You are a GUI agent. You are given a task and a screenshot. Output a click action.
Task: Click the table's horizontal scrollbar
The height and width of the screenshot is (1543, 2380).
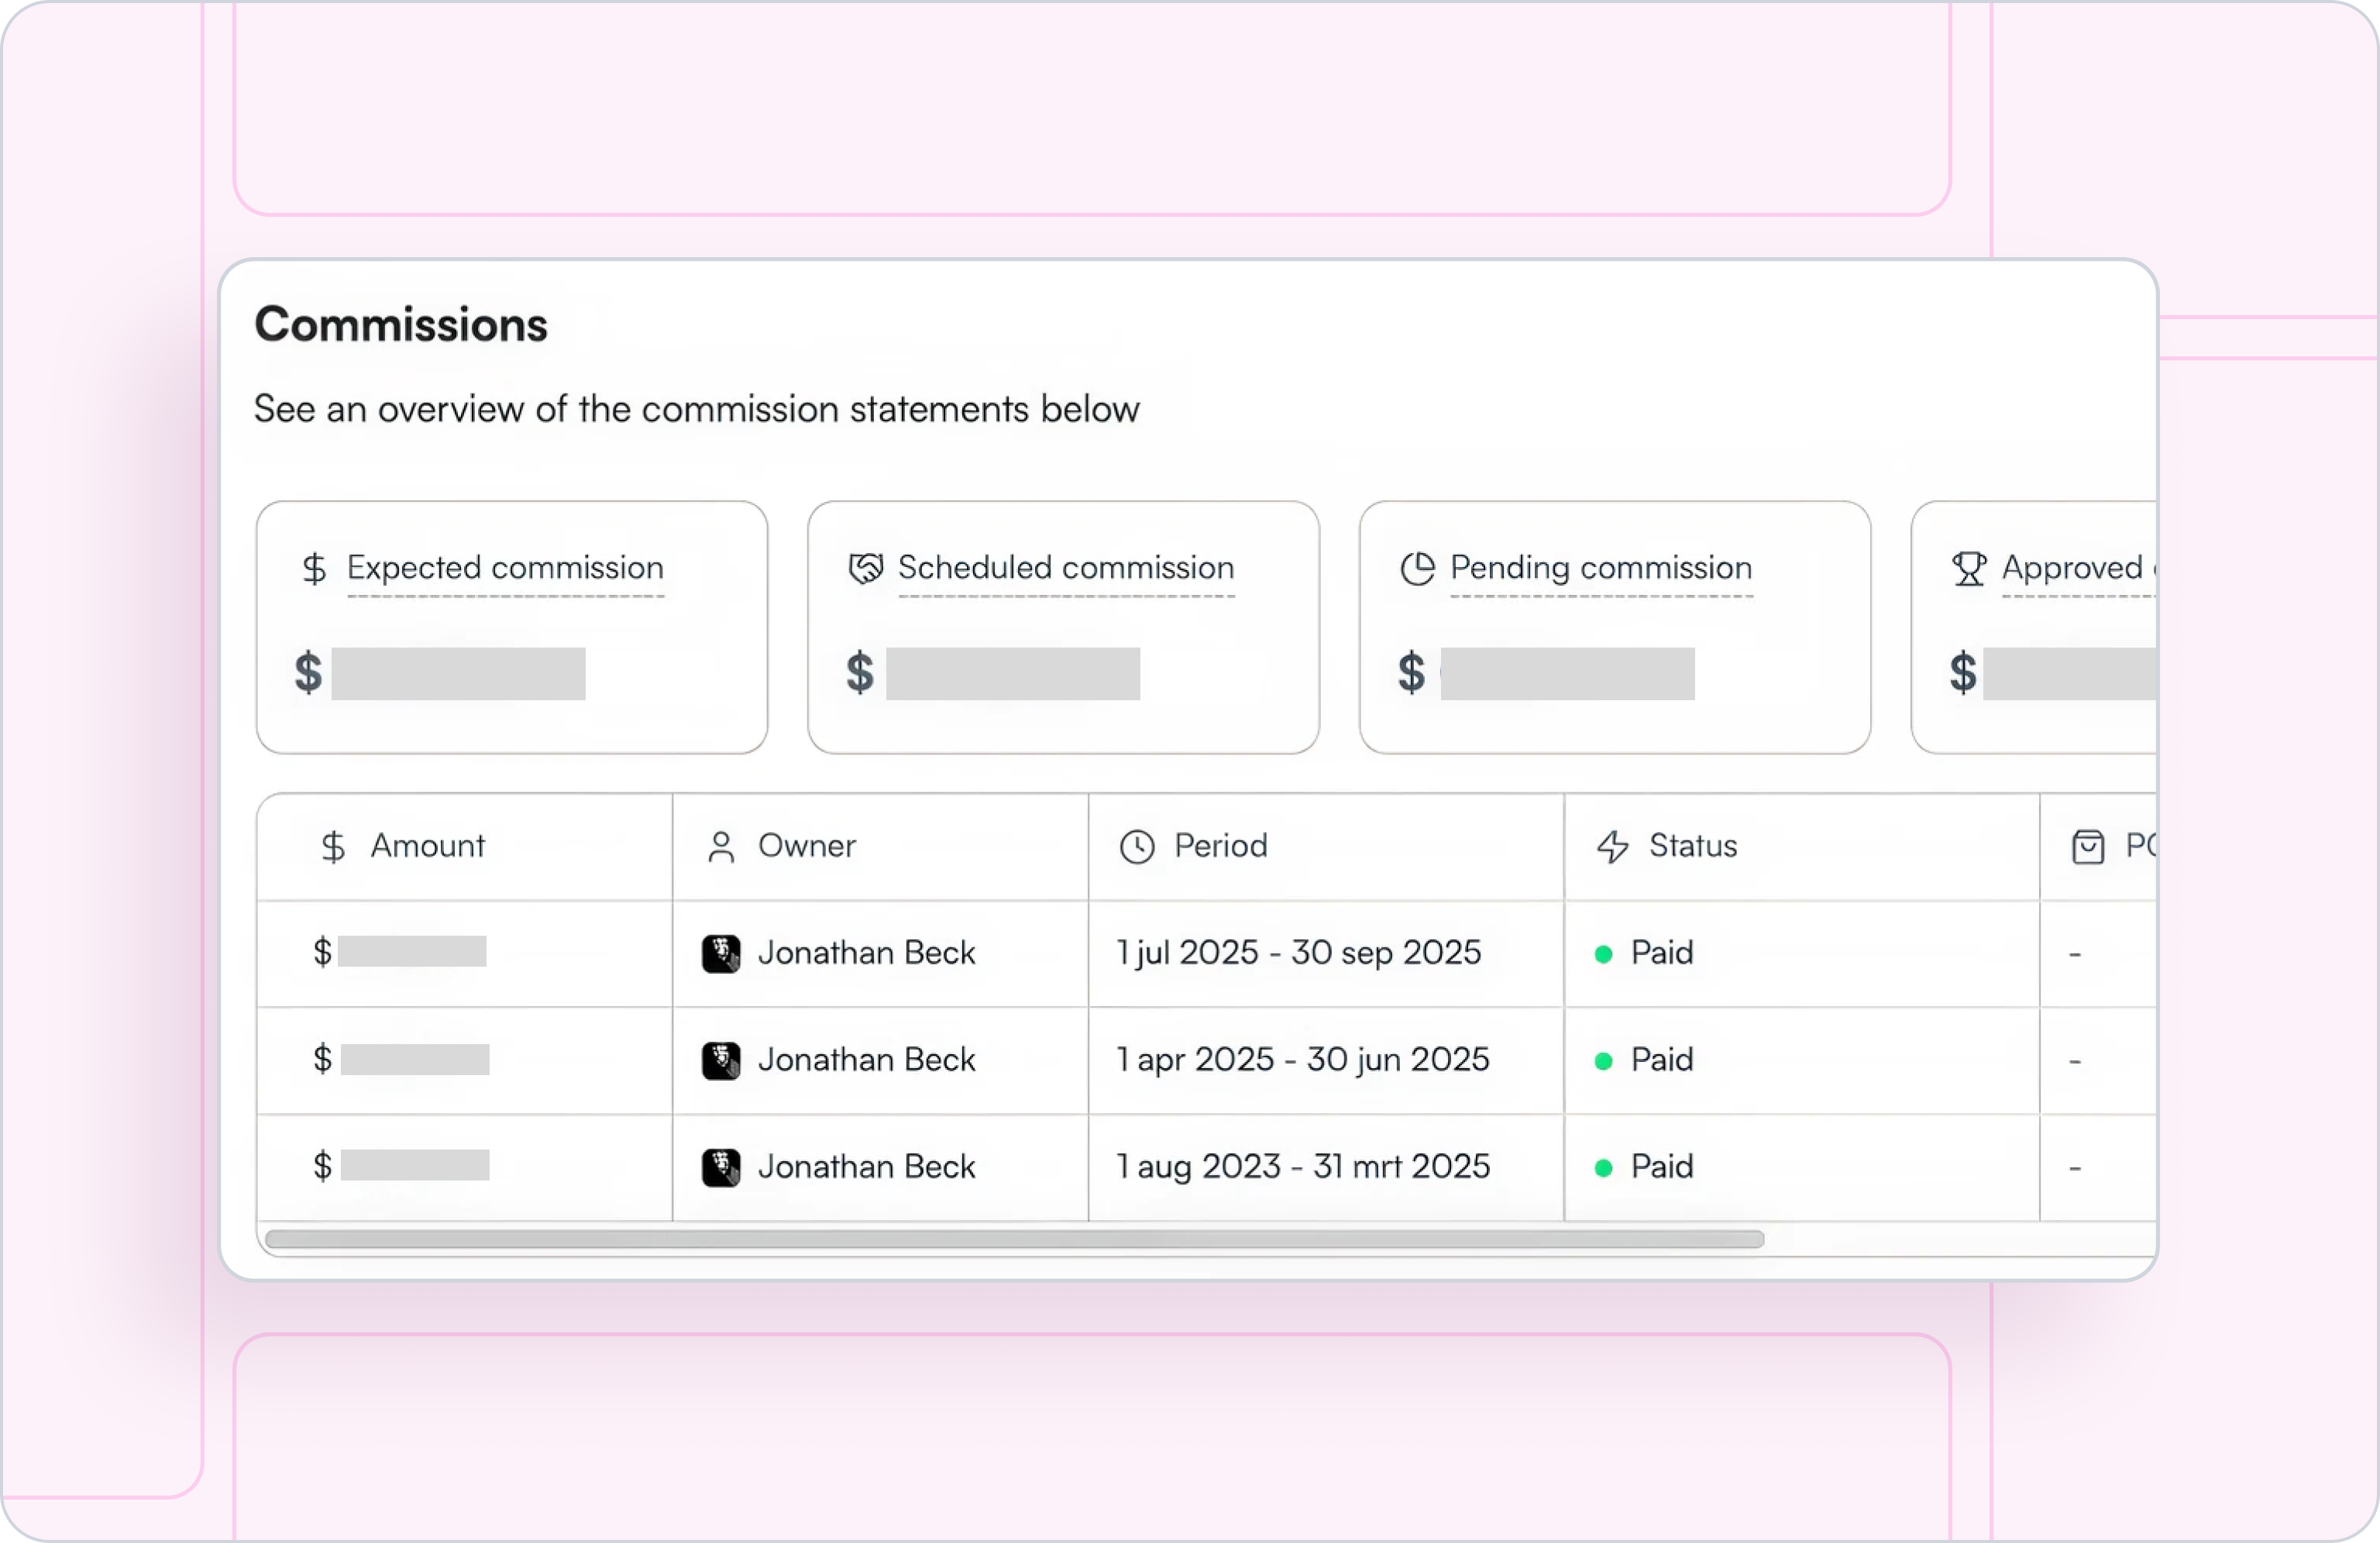click(x=1013, y=1240)
